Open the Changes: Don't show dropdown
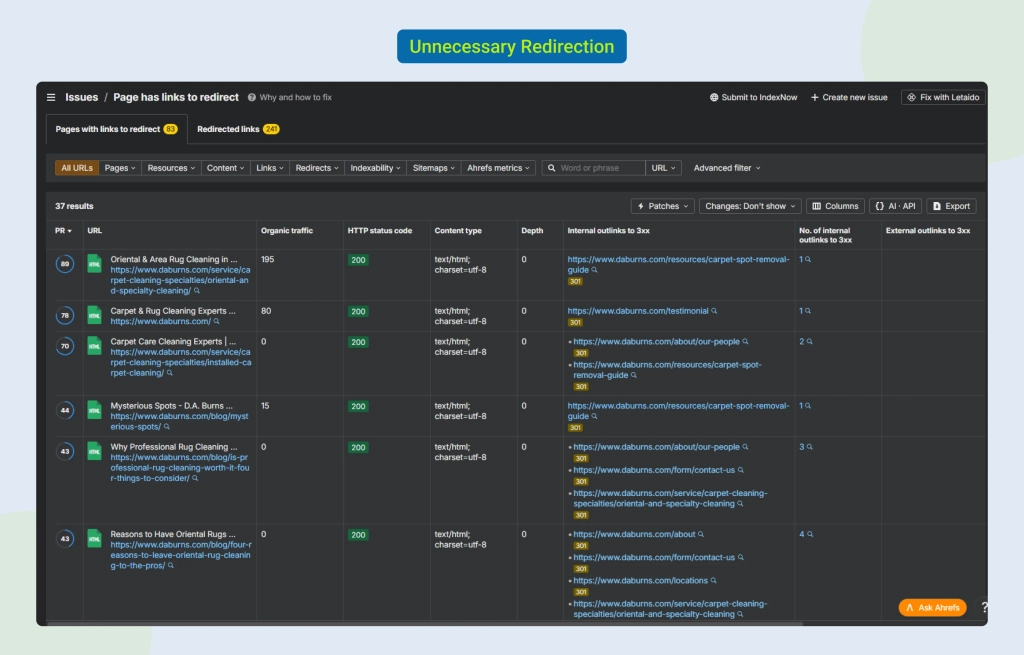The width and height of the screenshot is (1024, 655). click(751, 206)
